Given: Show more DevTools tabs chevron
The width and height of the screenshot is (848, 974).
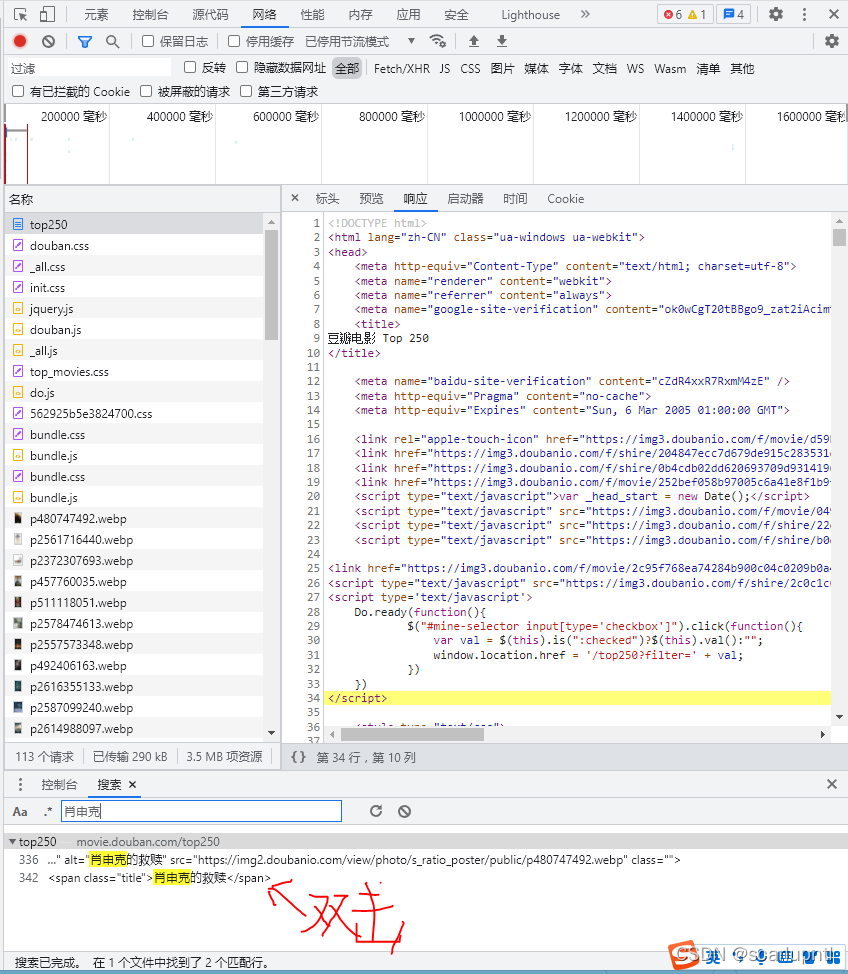Looking at the screenshot, I should point(585,14).
